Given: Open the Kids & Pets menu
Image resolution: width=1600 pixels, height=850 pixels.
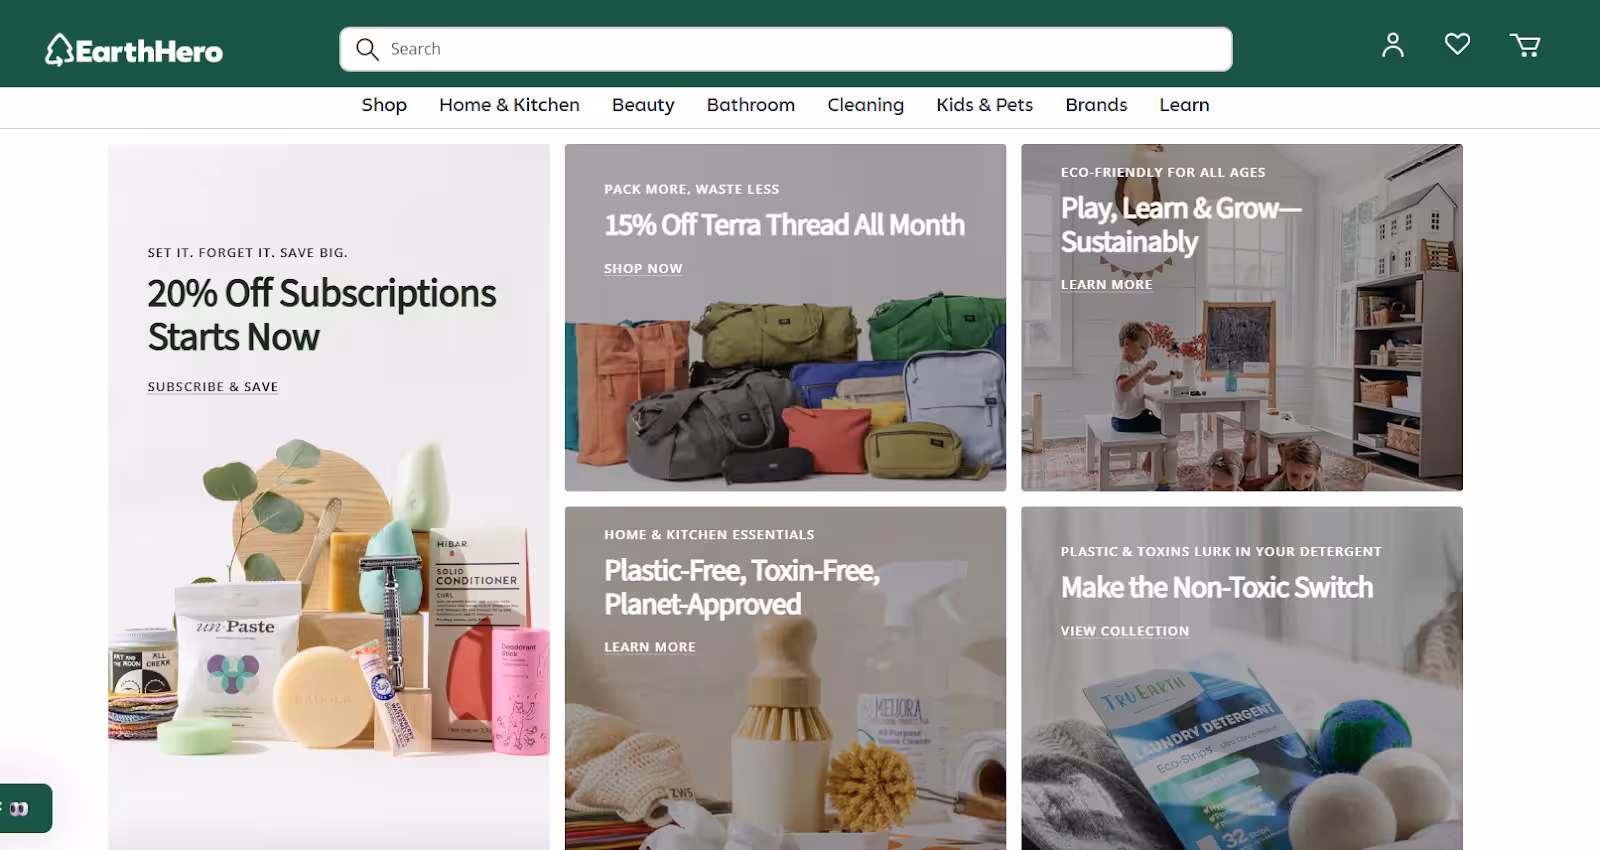Looking at the screenshot, I should (984, 105).
